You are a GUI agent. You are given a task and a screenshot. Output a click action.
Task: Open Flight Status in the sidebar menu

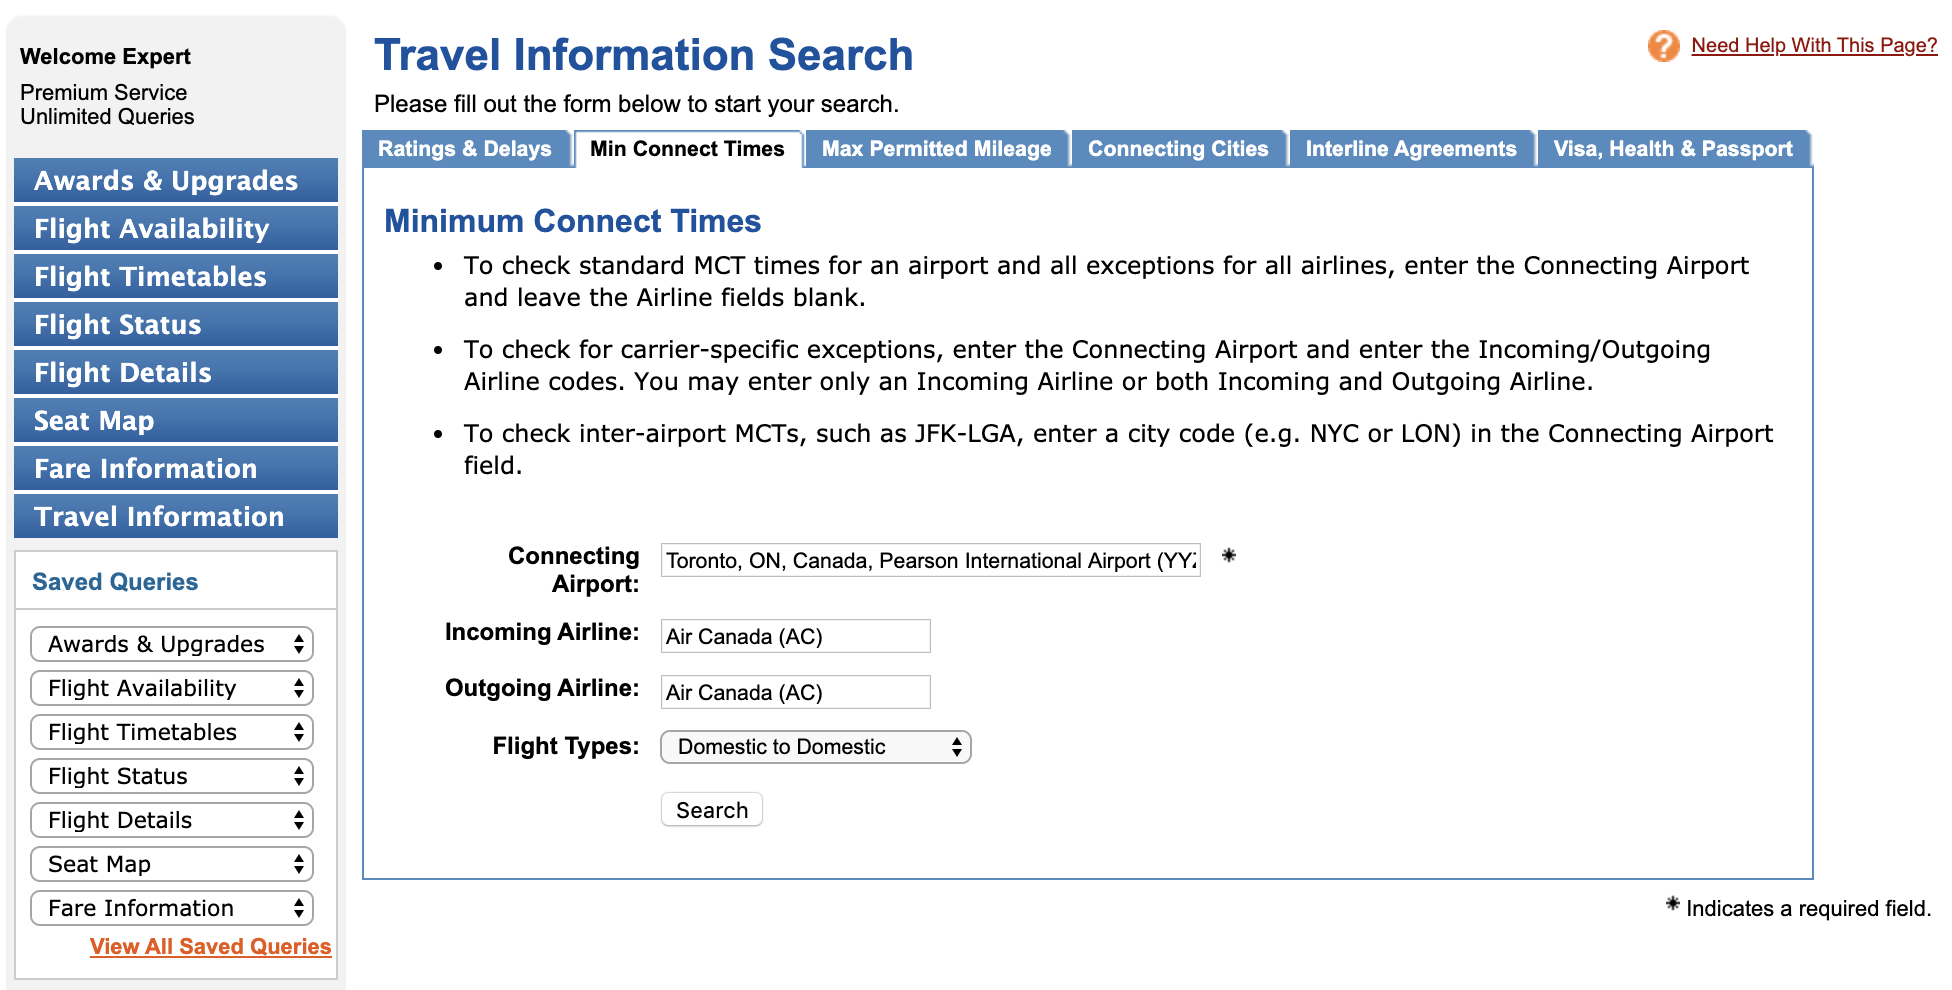click(176, 324)
